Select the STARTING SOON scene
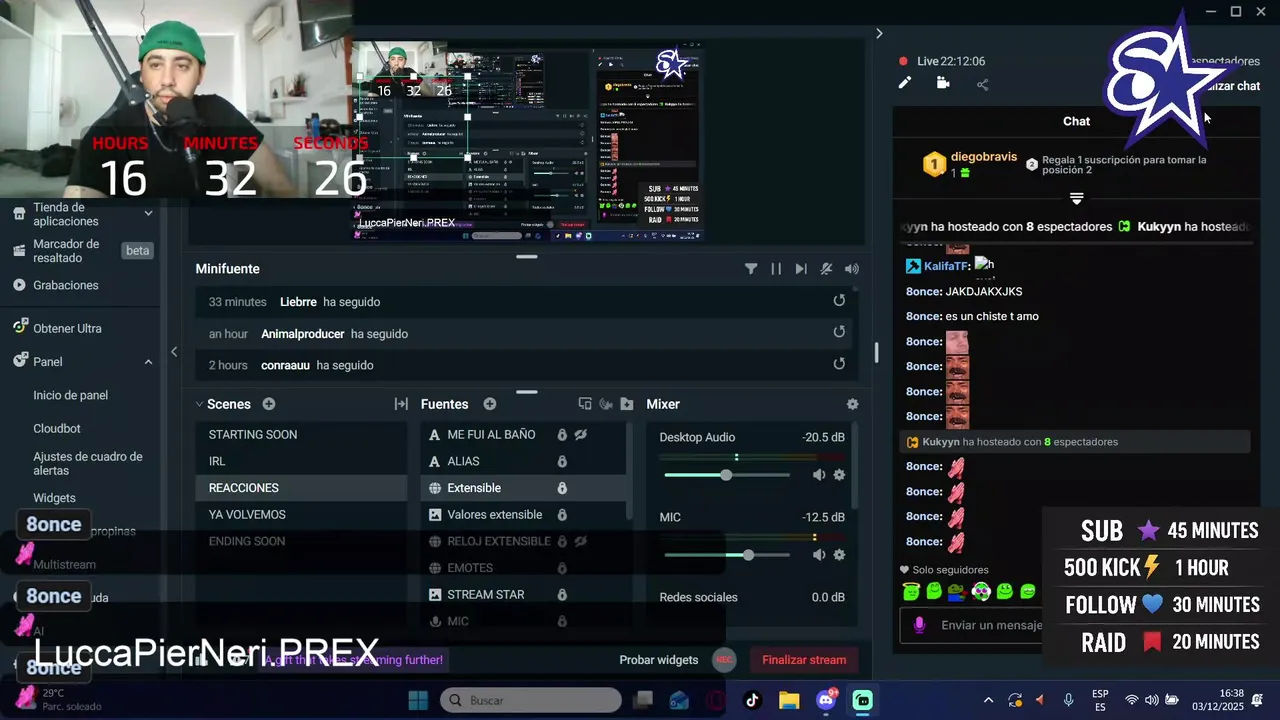The height and width of the screenshot is (720, 1280). pos(301,435)
